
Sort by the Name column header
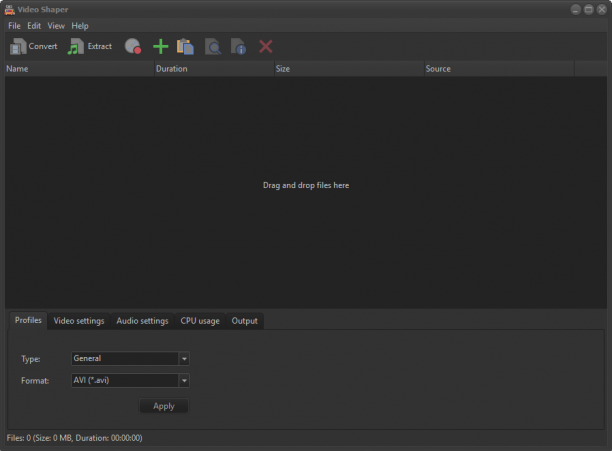(80, 69)
